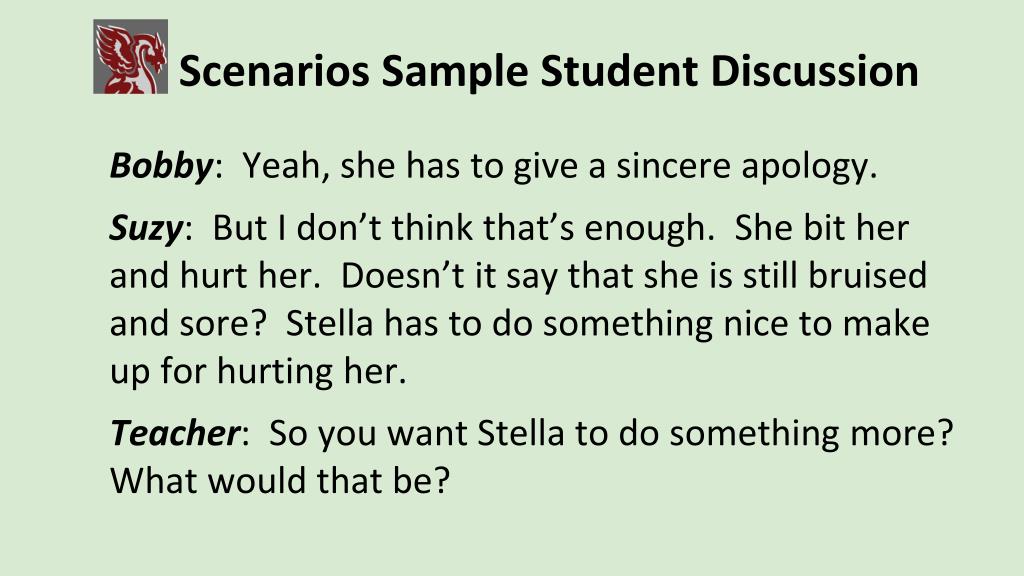Select the speaker name 'Bobby'

(x=161, y=165)
